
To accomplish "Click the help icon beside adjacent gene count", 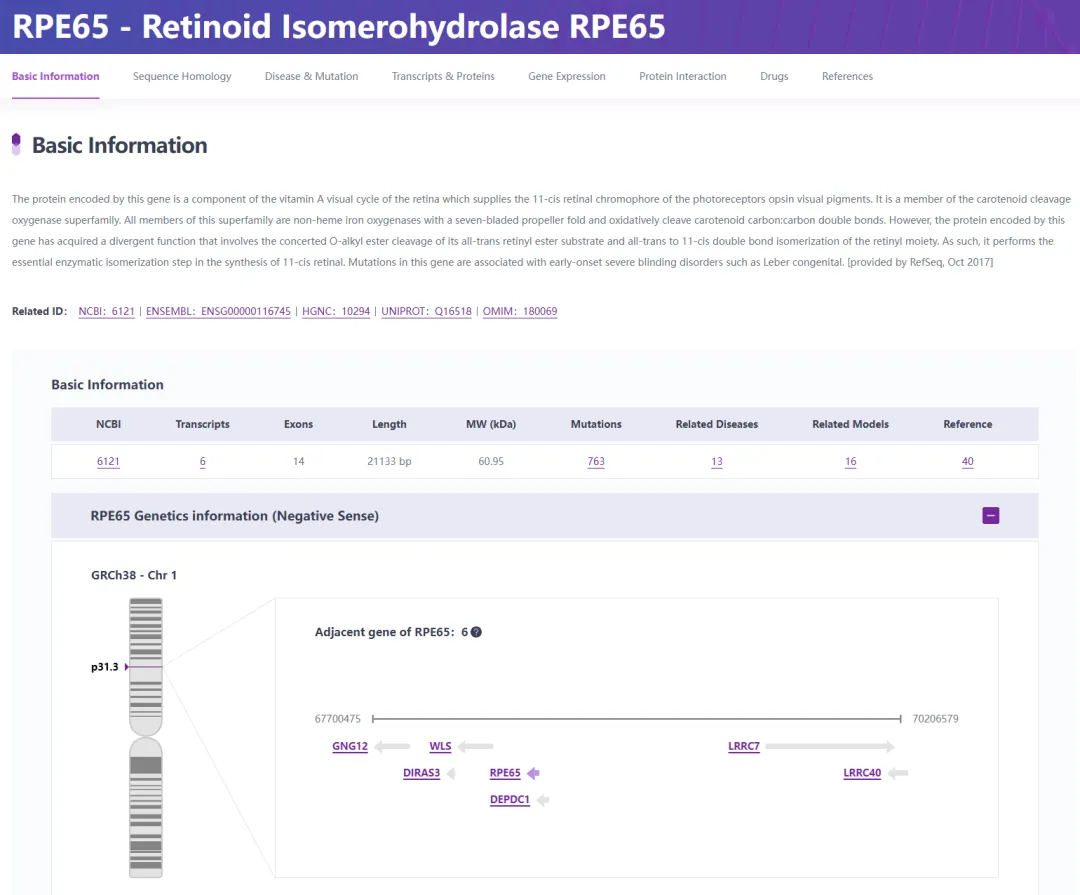I will (x=476, y=632).
